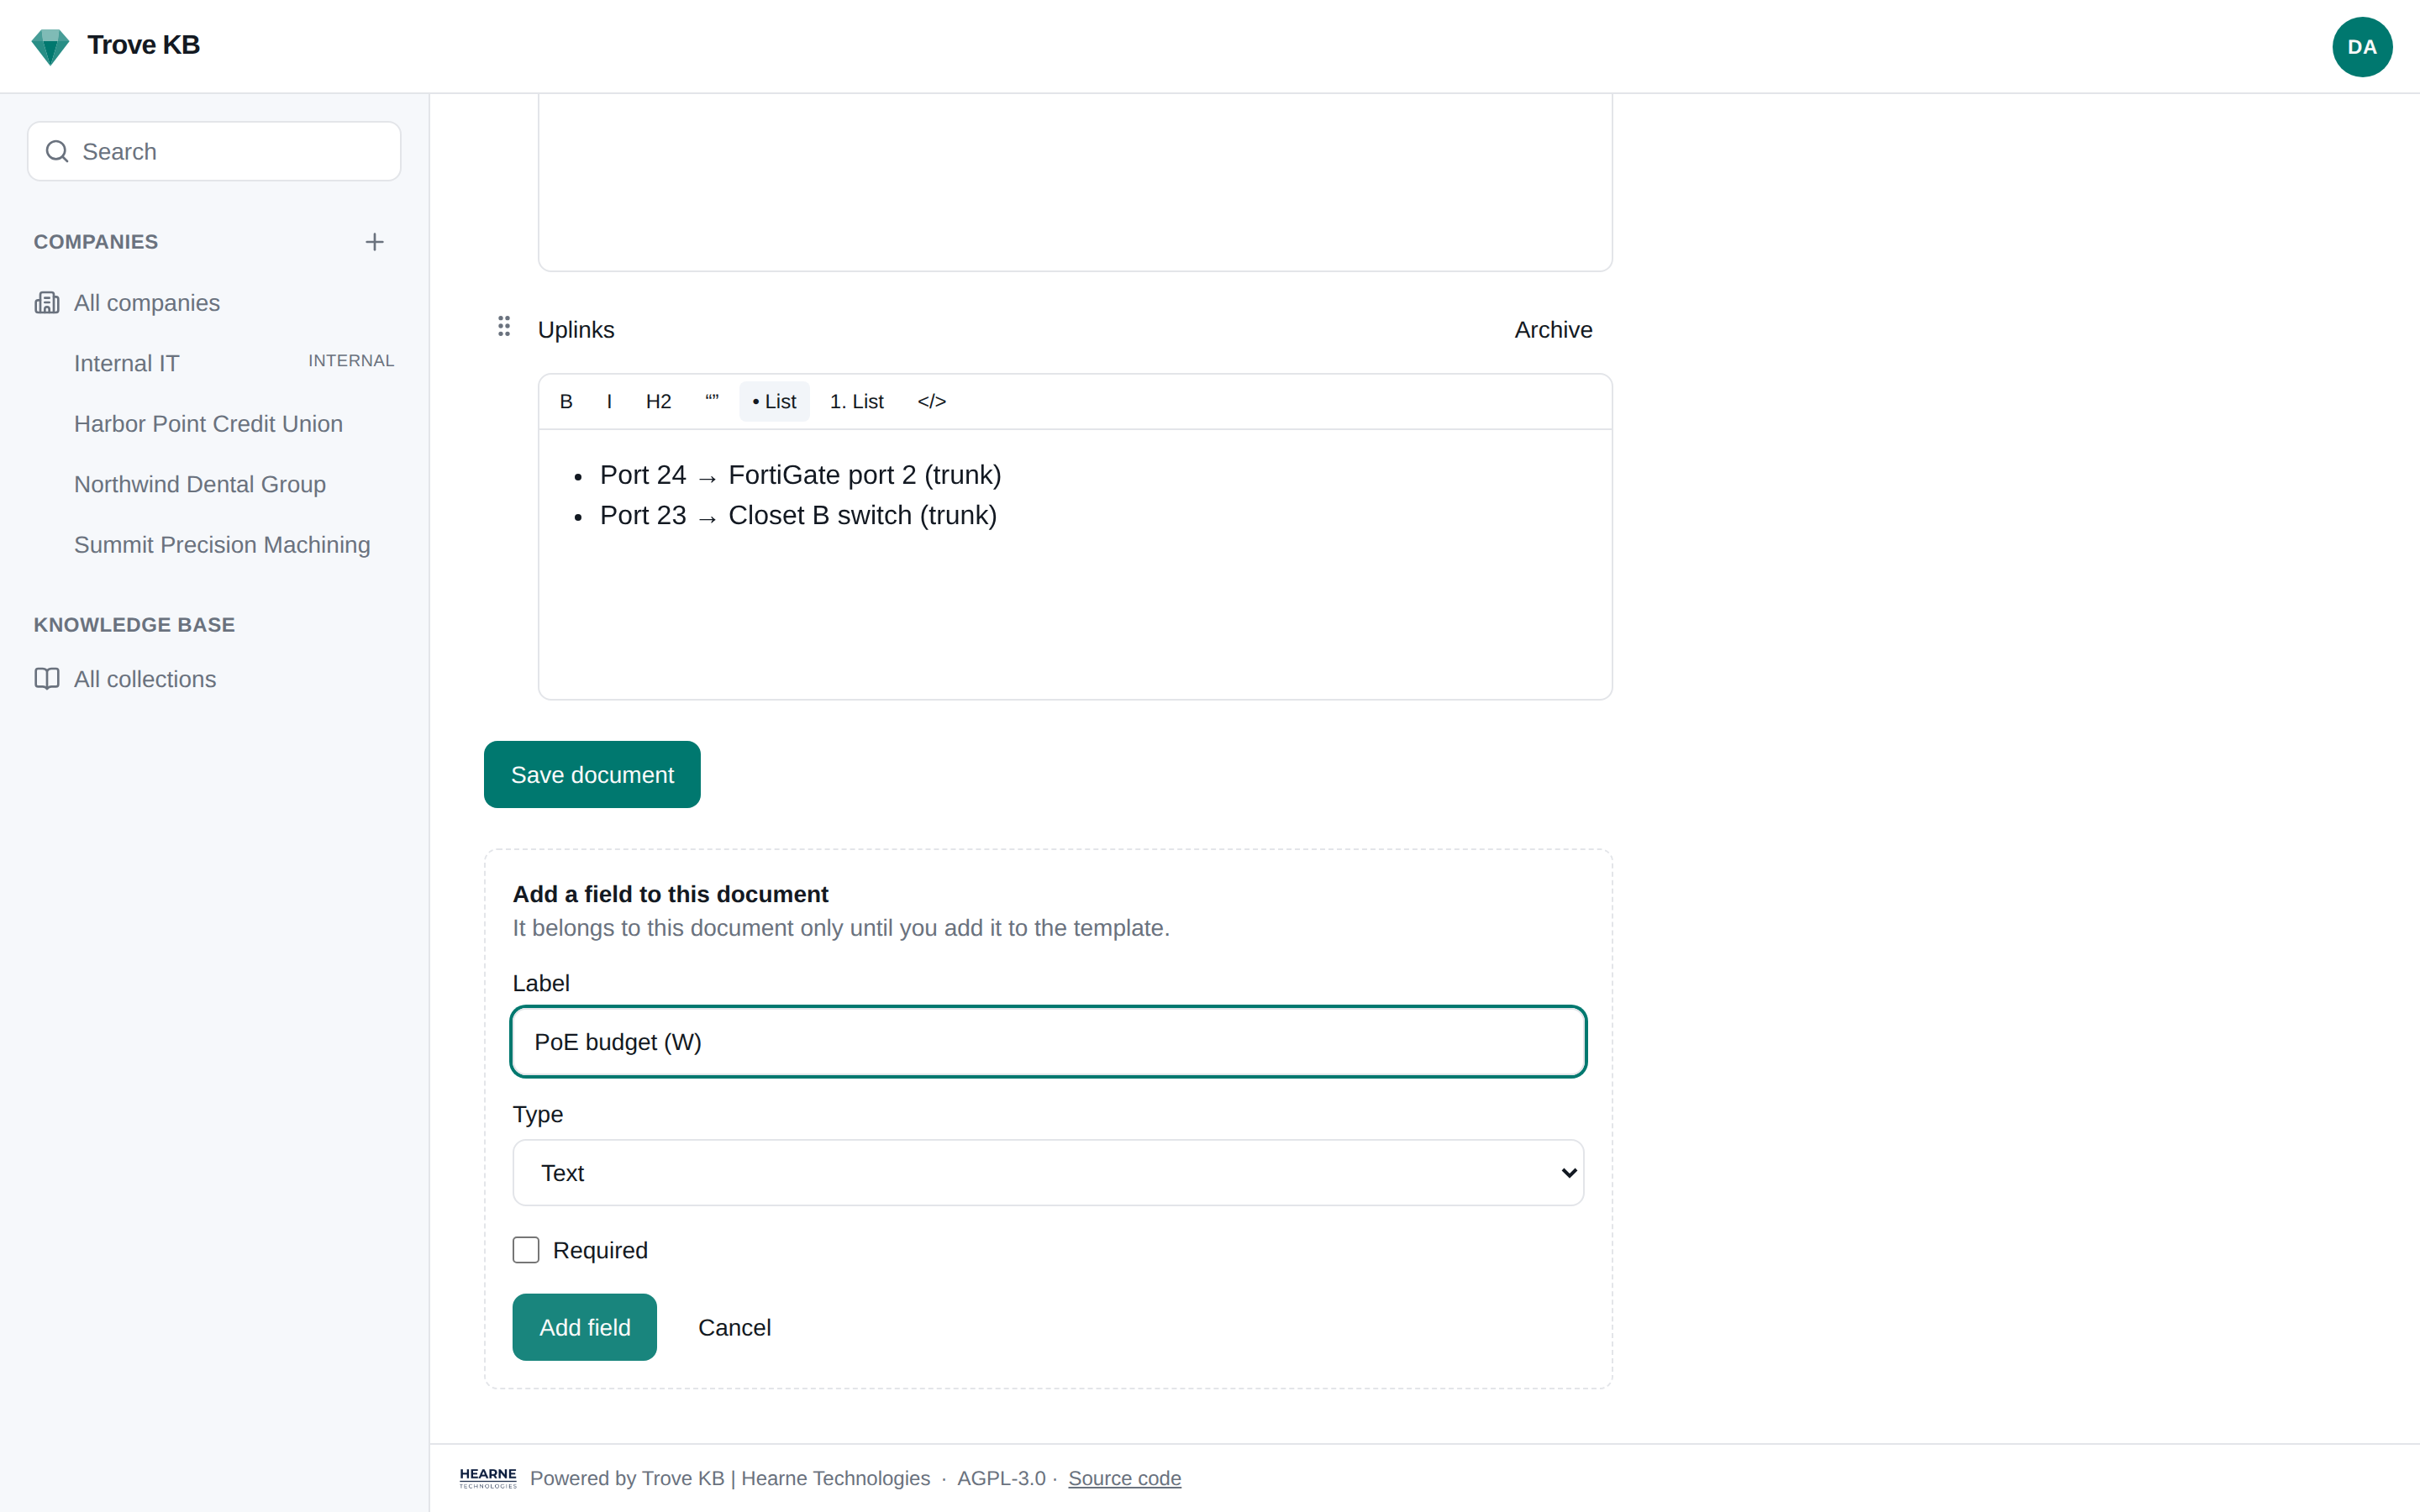Archive the Uplinks field
Image resolution: width=2420 pixels, height=1512 pixels.
coord(1553,330)
